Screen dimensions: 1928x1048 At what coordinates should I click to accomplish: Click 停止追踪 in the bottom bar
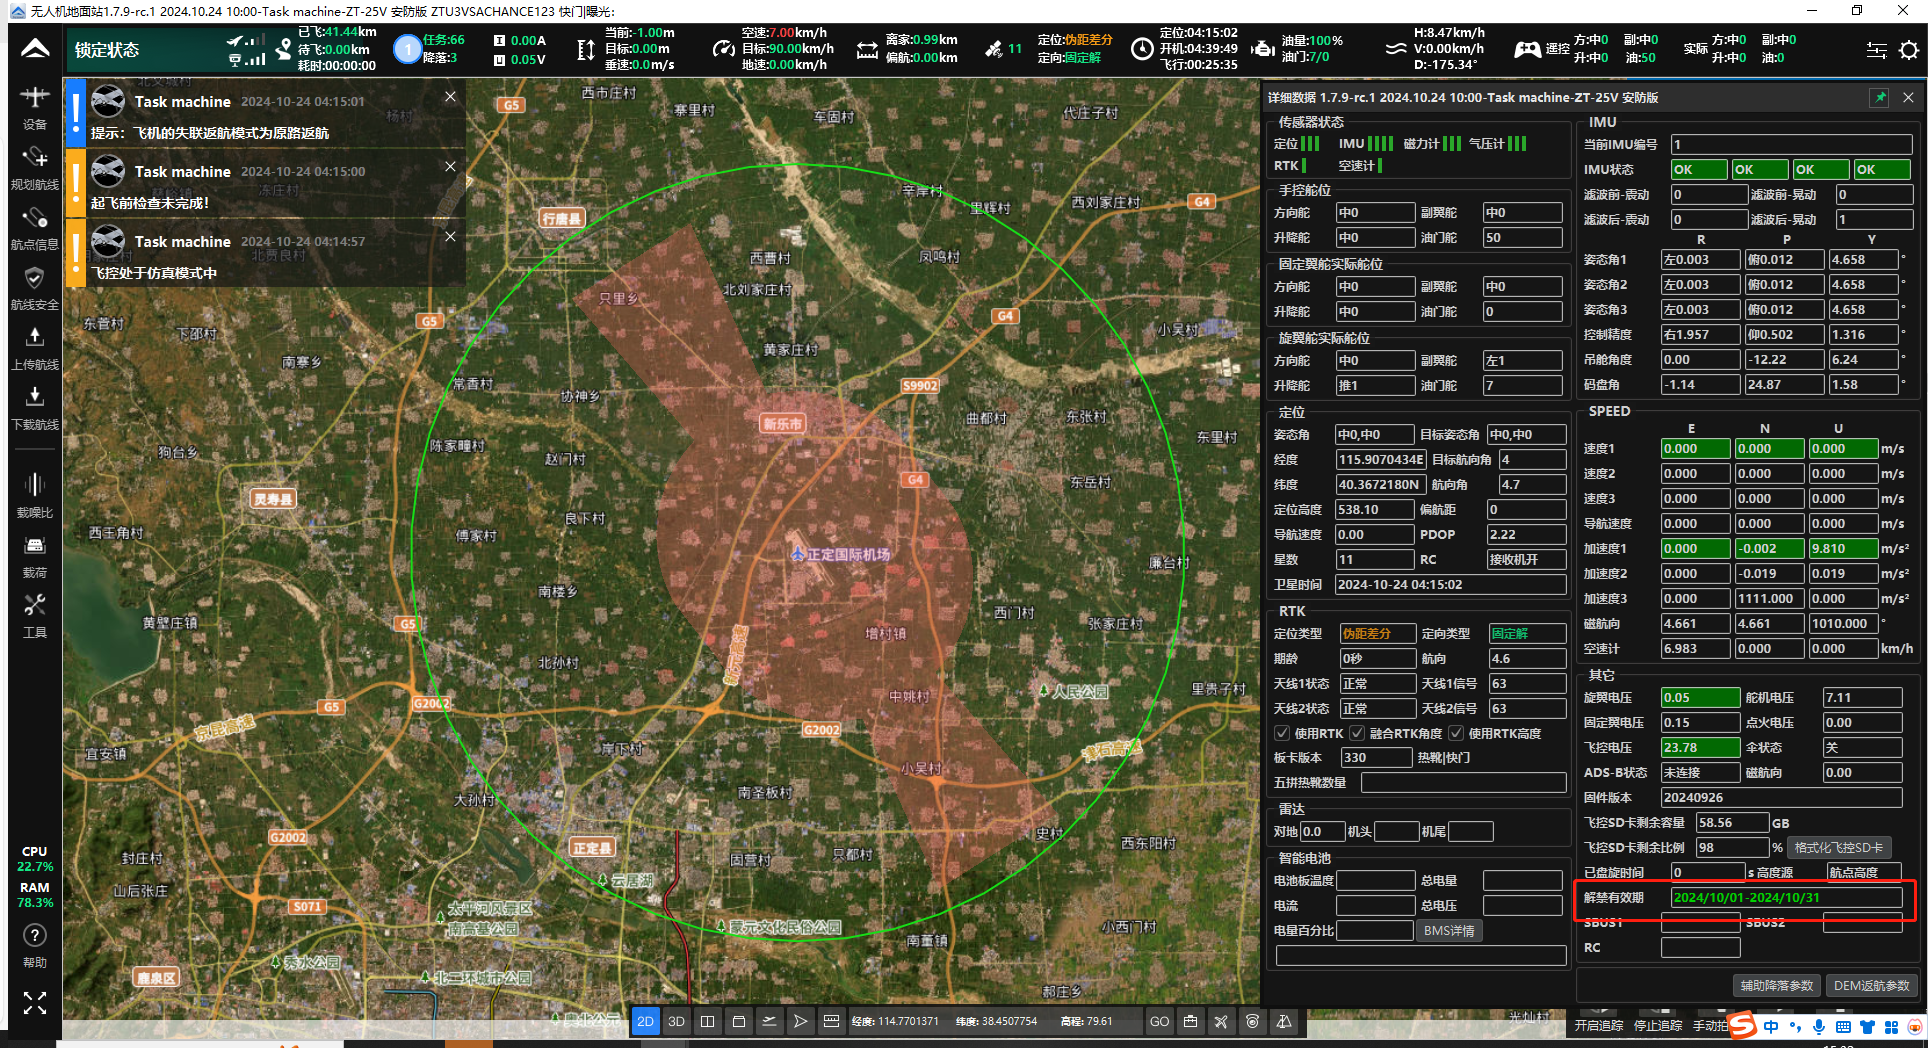pos(1657,1025)
